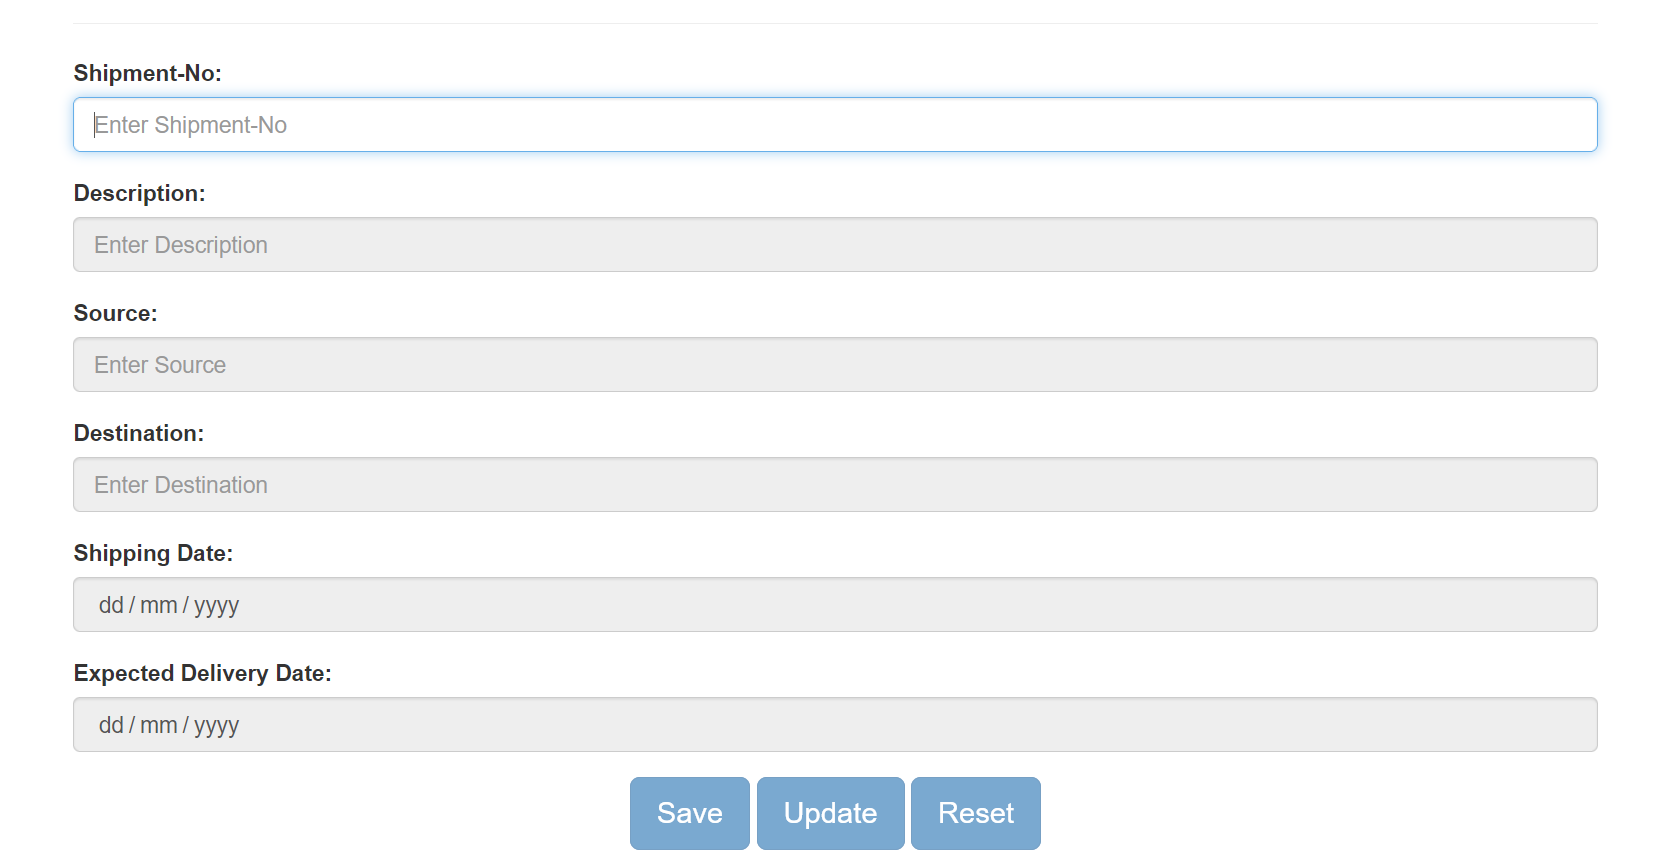
Task: Click the Update button
Action: [830, 813]
